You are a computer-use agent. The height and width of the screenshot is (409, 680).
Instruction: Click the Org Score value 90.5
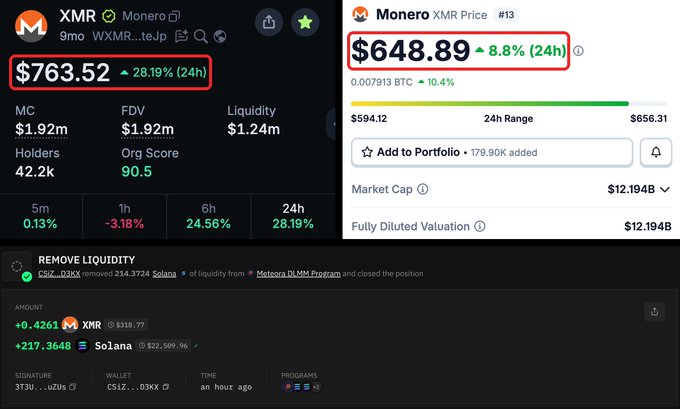(x=137, y=172)
